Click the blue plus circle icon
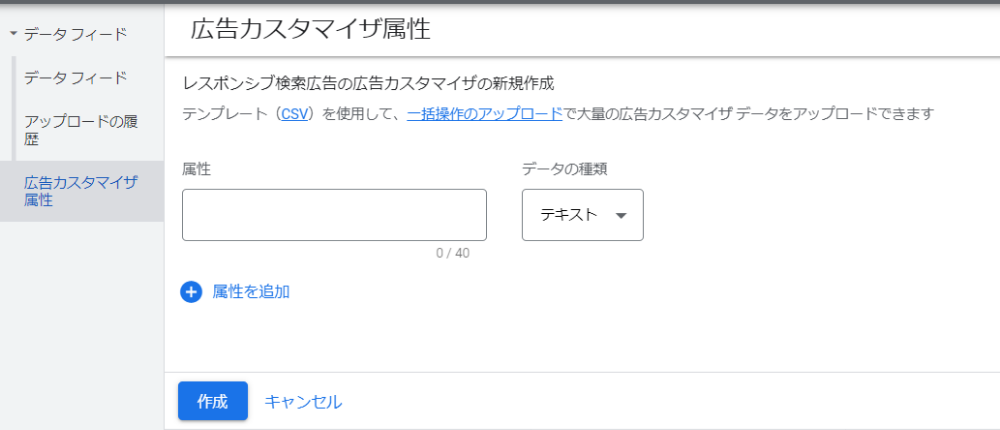Viewport: 1000px width, 430px height. click(191, 292)
